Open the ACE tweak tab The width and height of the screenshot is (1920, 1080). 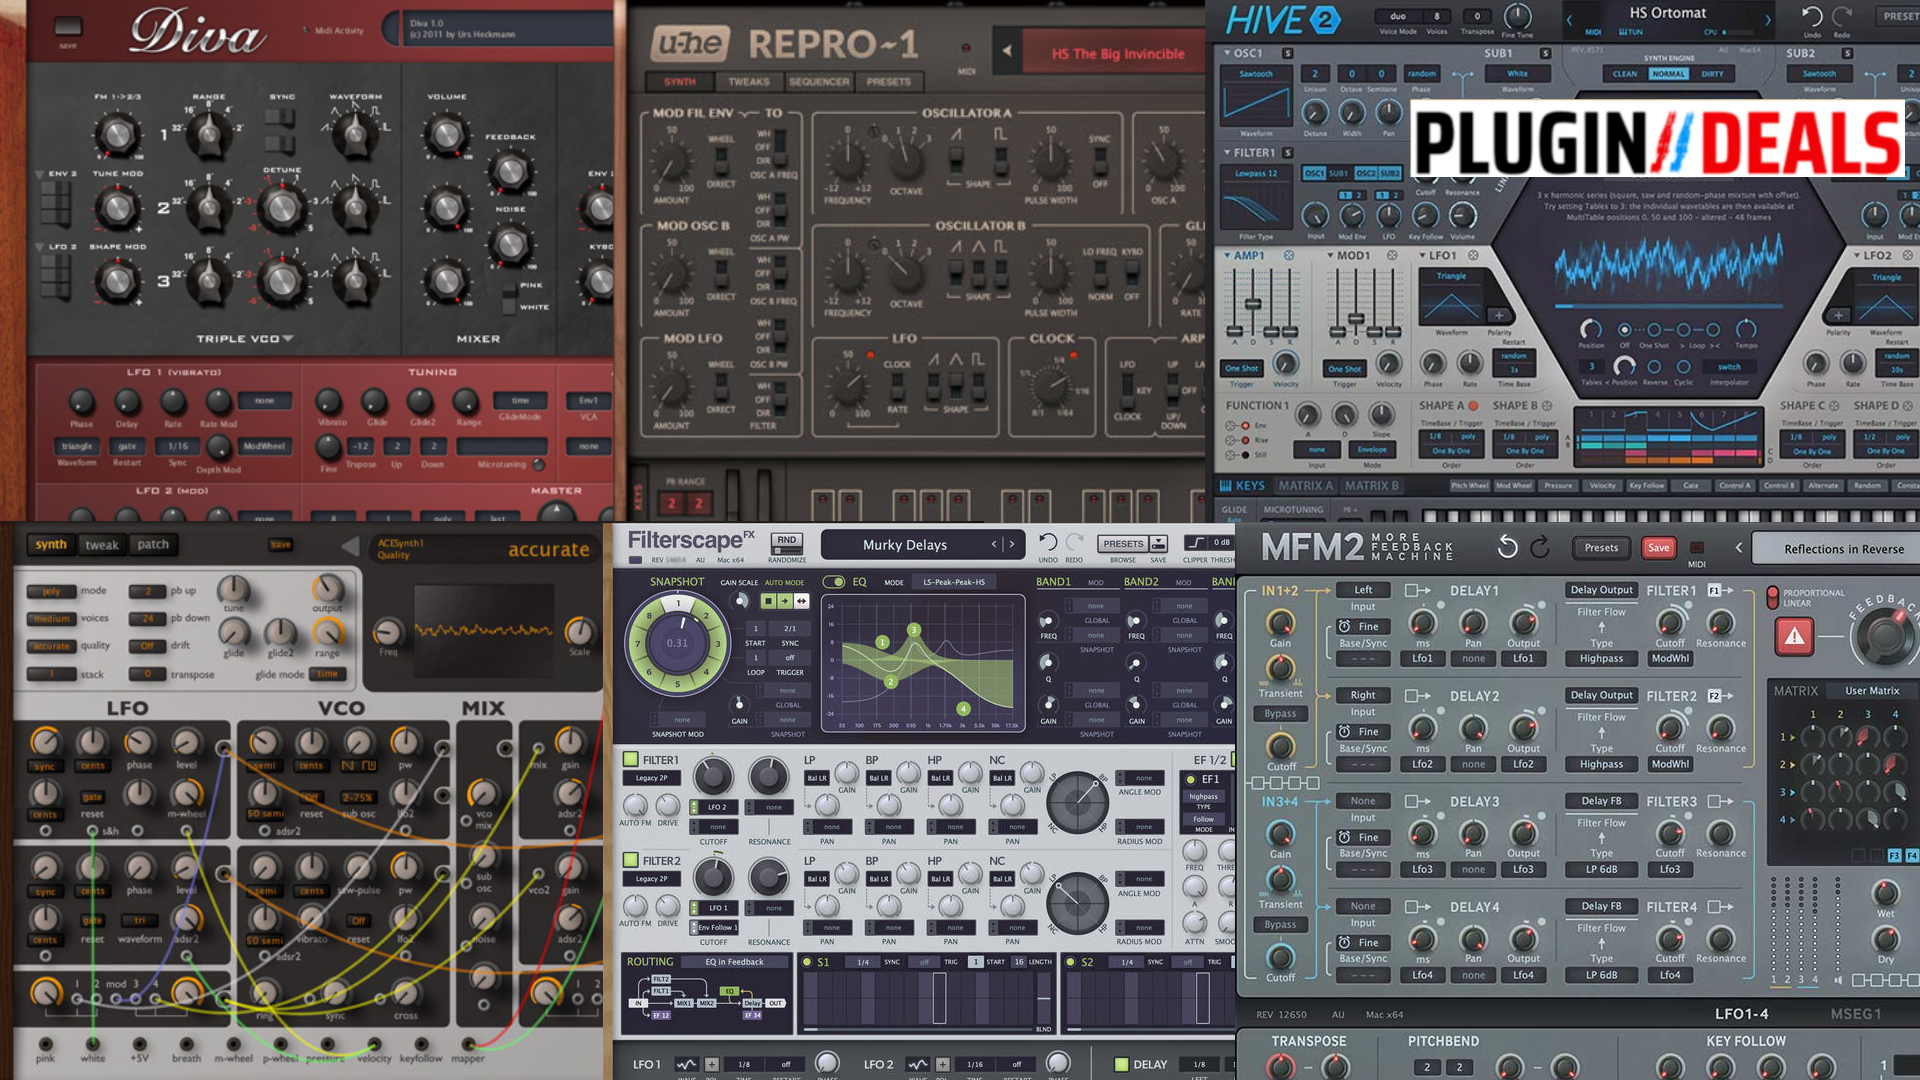pyautogui.click(x=101, y=545)
